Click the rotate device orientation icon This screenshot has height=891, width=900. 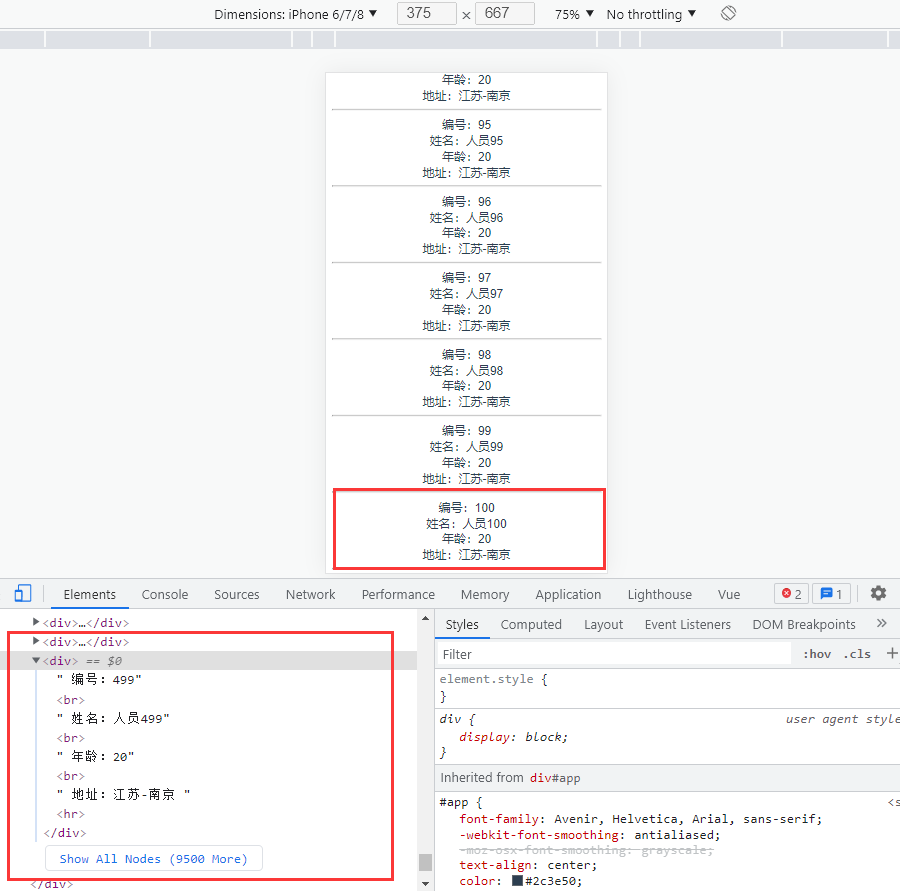pos(728,14)
